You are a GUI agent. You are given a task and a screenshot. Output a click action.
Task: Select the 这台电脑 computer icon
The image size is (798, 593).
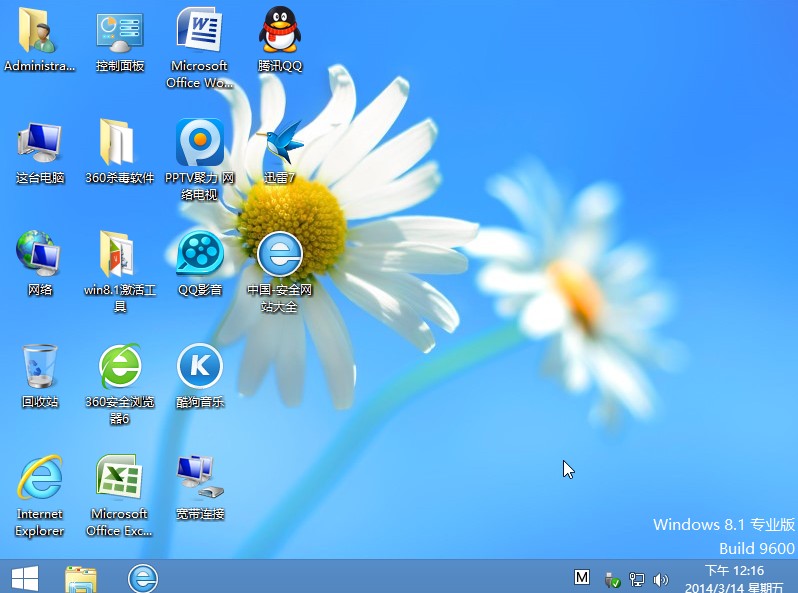click(40, 143)
